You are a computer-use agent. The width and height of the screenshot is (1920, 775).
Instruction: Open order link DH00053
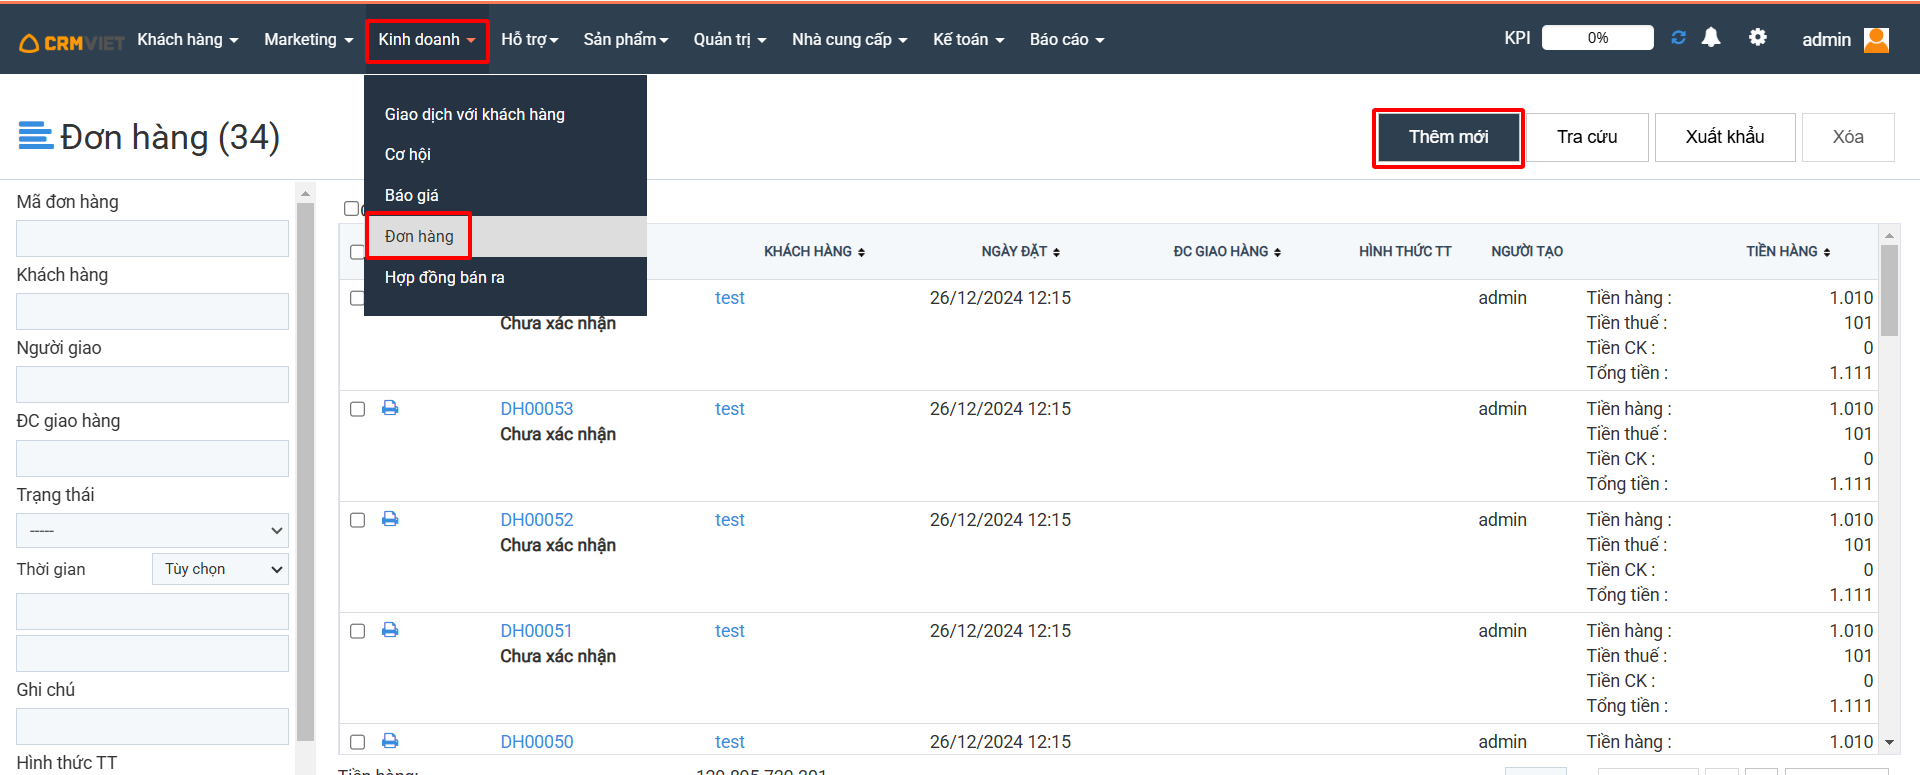(537, 409)
